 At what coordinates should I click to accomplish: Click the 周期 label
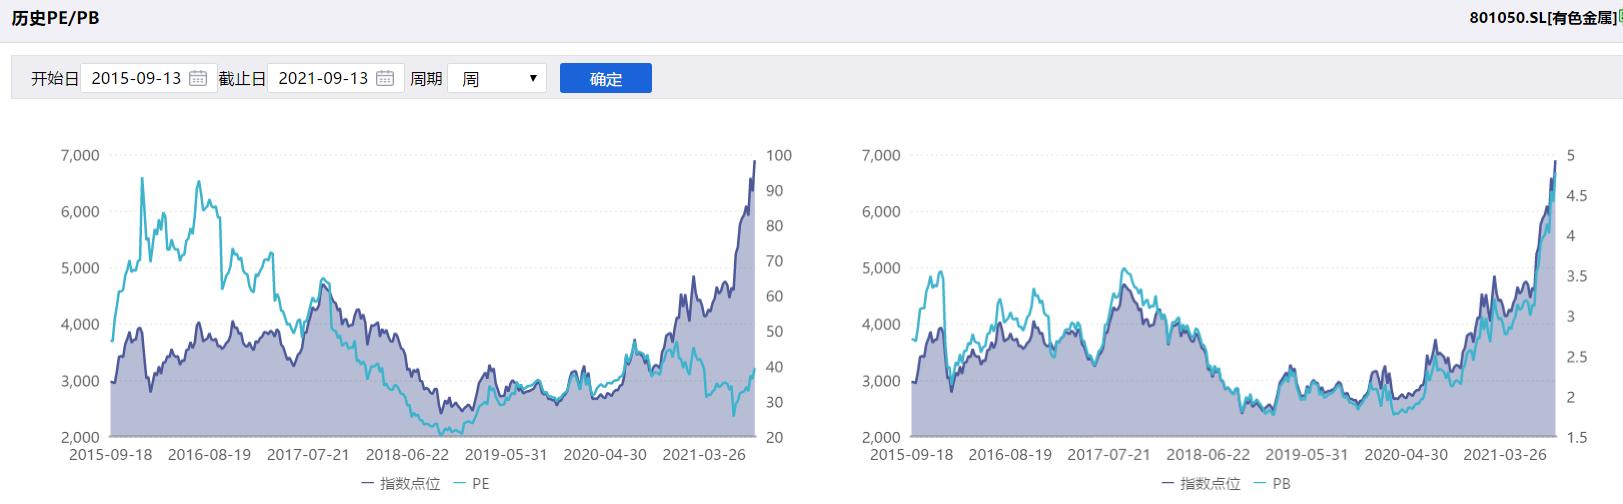[426, 79]
